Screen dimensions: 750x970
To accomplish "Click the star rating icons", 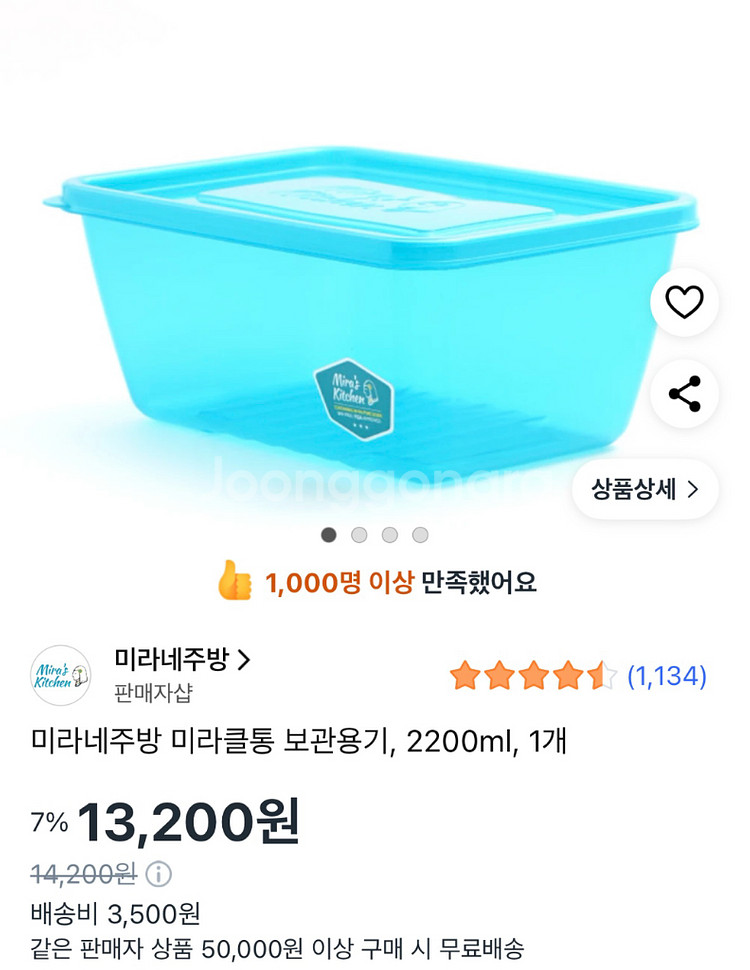I will click(x=532, y=676).
